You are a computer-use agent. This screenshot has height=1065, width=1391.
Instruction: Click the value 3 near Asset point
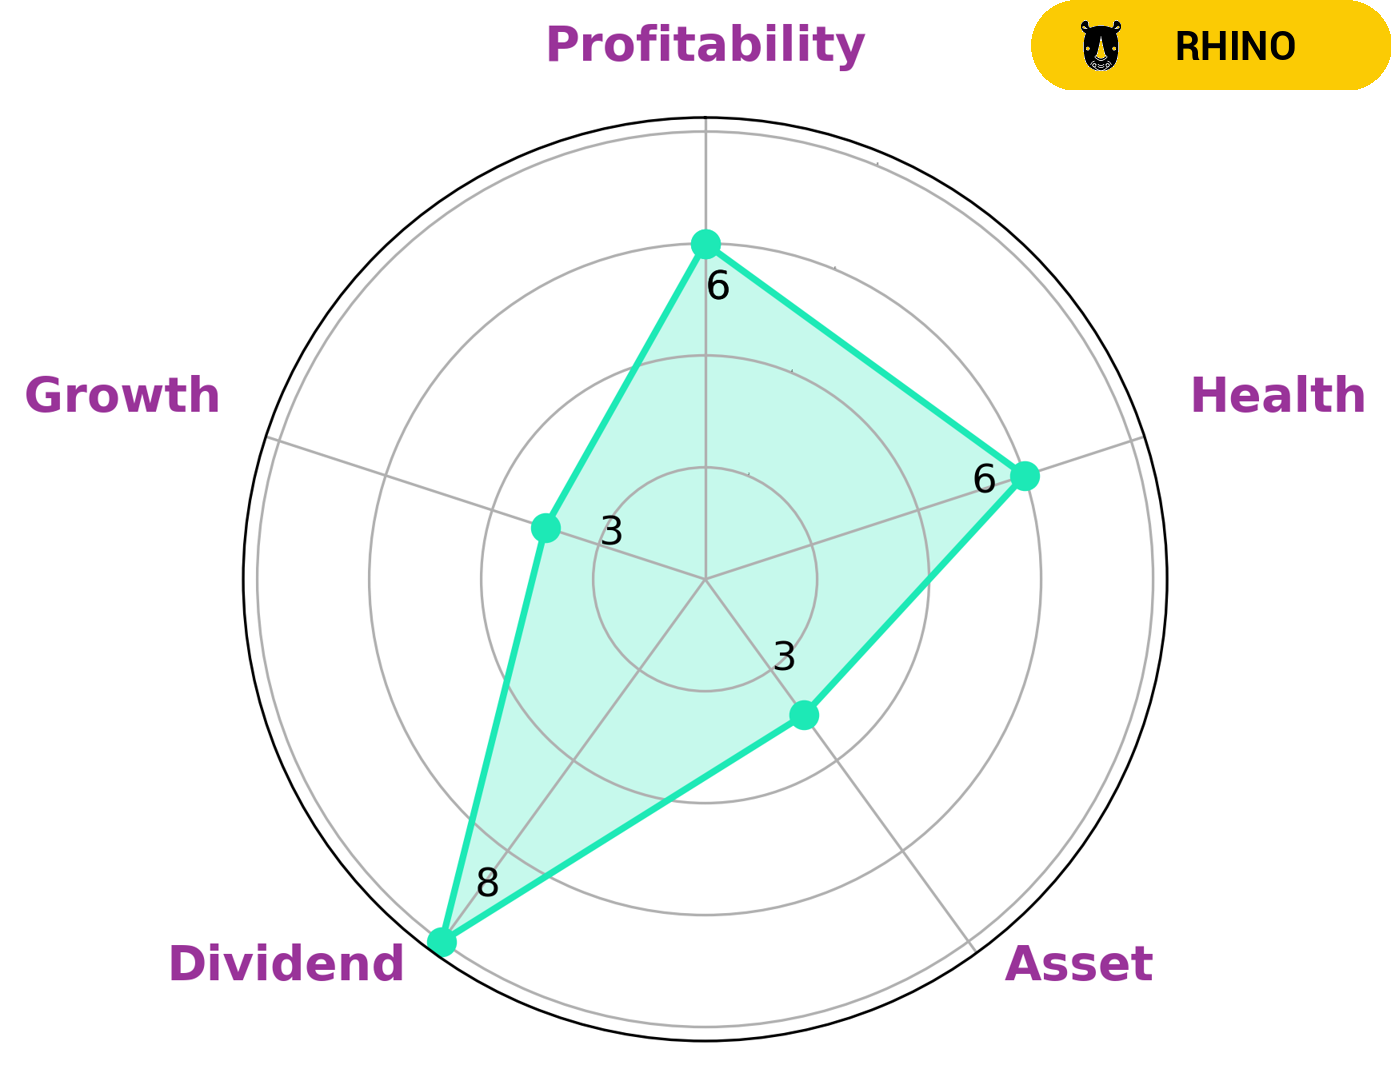(785, 657)
